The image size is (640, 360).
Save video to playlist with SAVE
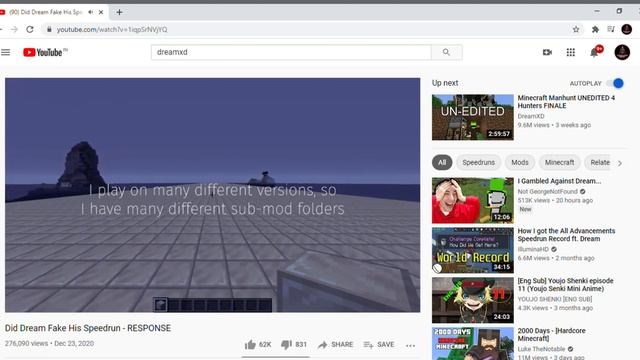pyautogui.click(x=379, y=344)
